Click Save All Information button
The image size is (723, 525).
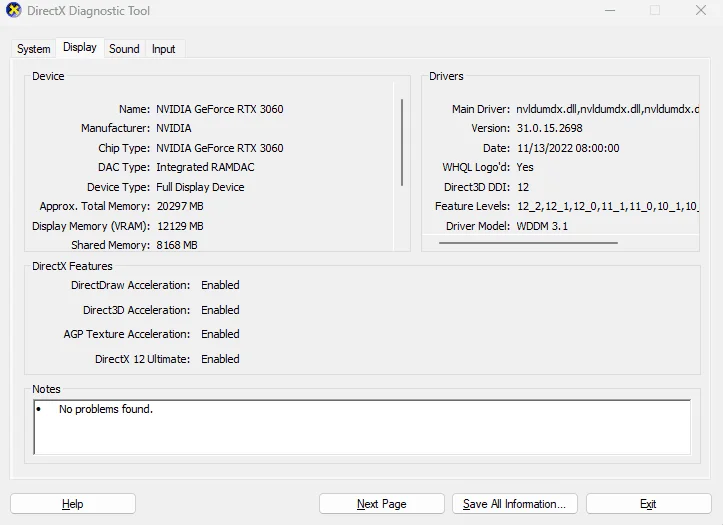[x=515, y=504]
